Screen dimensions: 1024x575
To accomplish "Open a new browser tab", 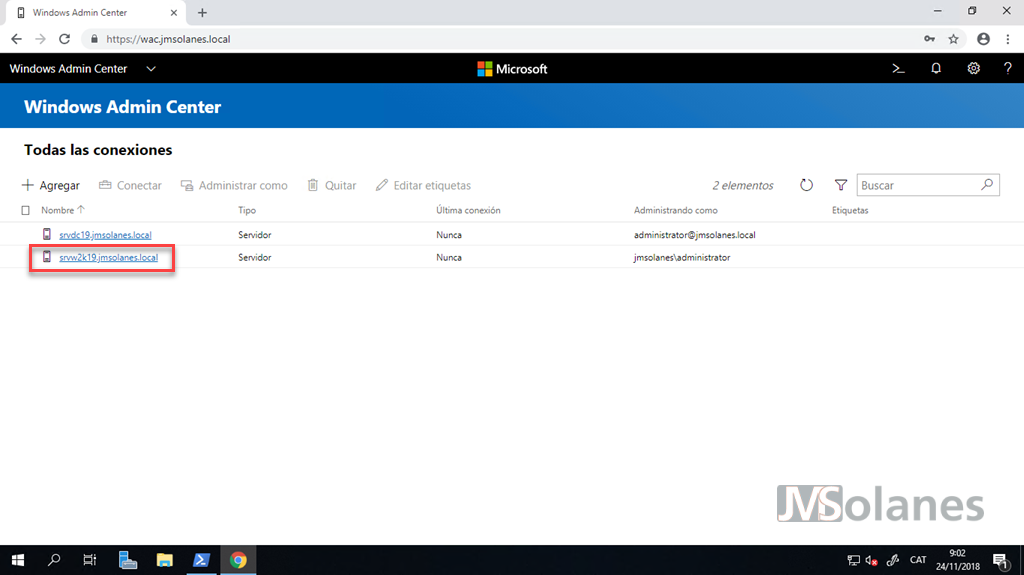I will (x=202, y=12).
